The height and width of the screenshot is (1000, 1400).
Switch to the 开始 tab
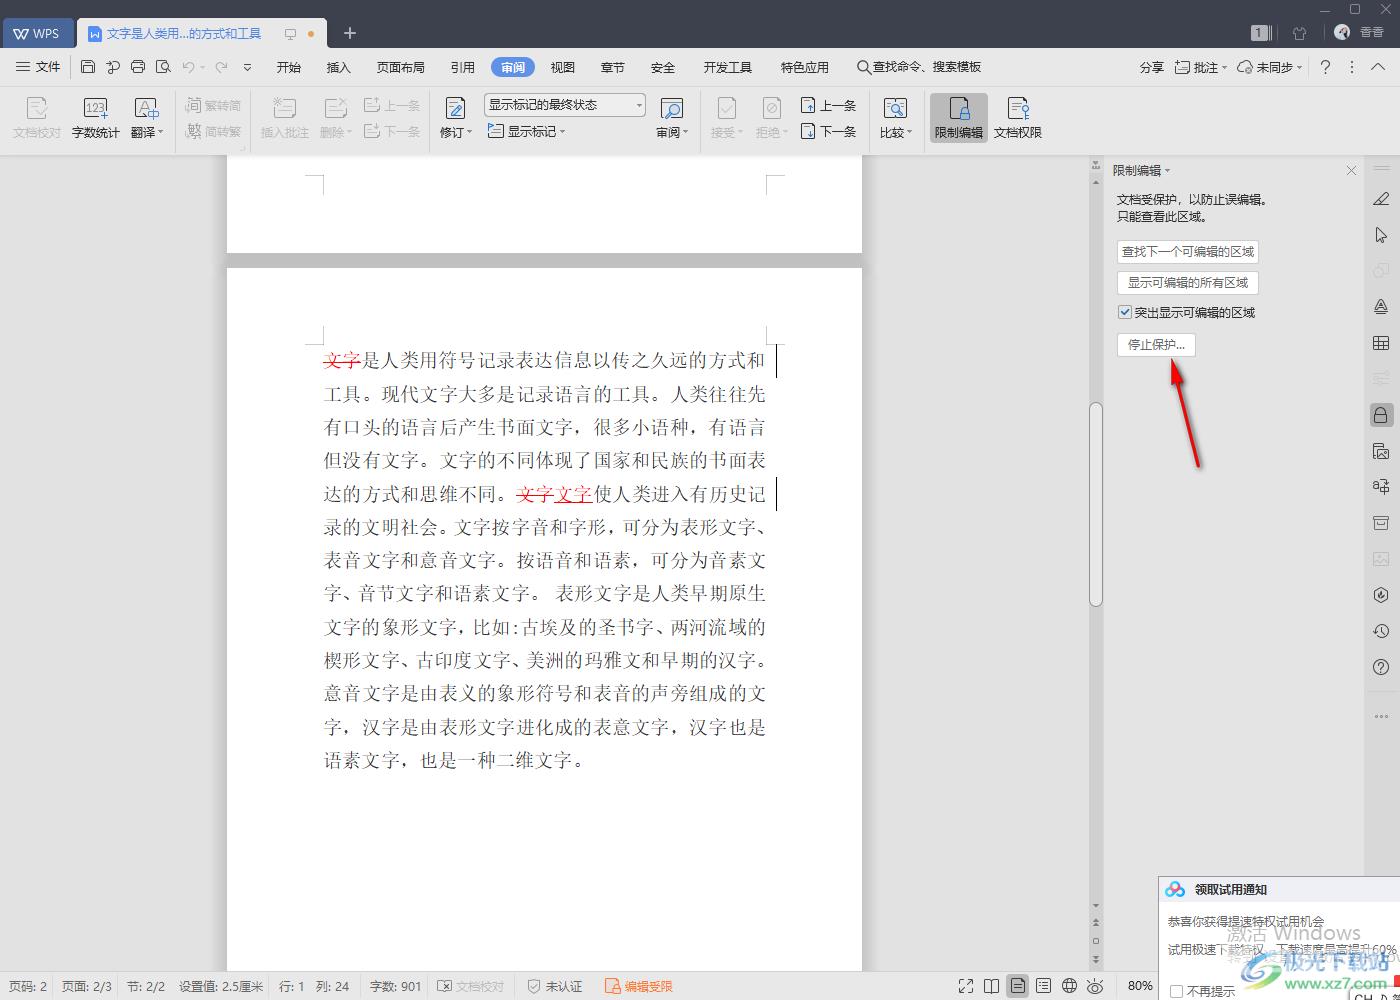click(x=289, y=67)
